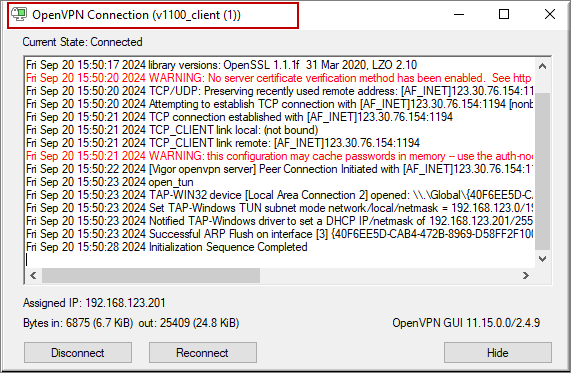
Task: Click the cache passwords warning log line
Action: pos(279,156)
